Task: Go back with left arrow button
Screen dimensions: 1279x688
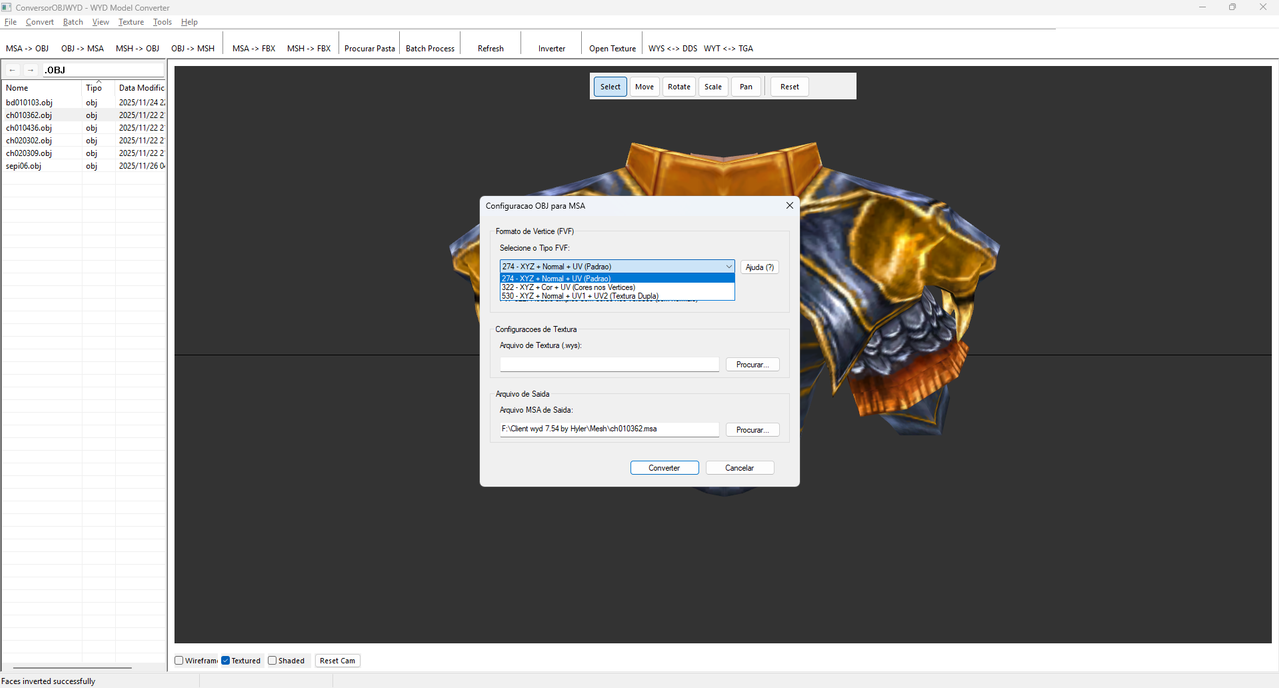Action: (x=12, y=70)
